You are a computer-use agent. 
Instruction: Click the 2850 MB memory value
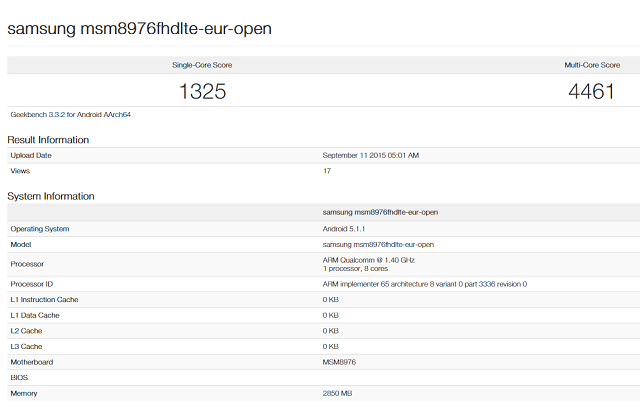[339, 394]
